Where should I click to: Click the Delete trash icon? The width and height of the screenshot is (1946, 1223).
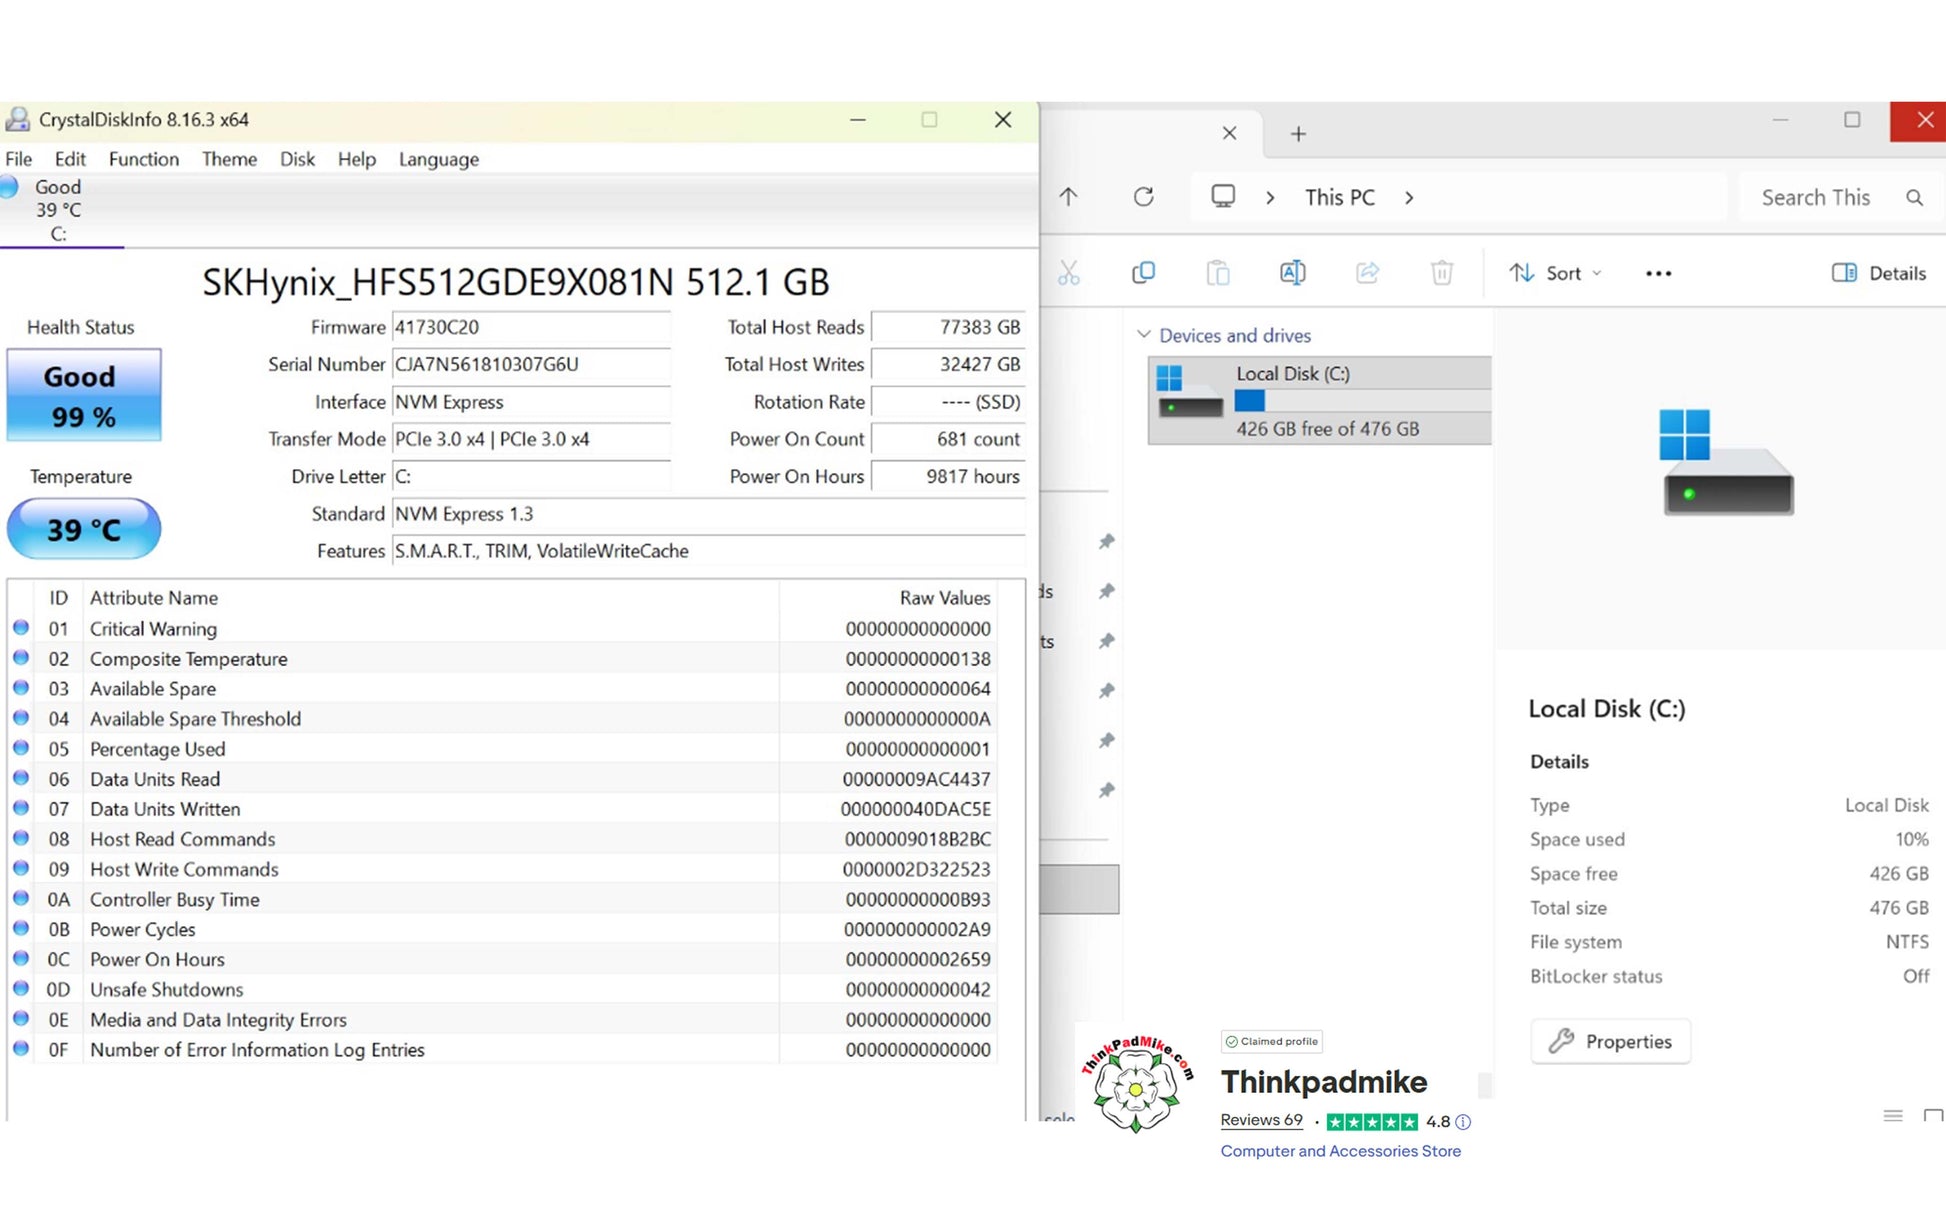[x=1441, y=273]
